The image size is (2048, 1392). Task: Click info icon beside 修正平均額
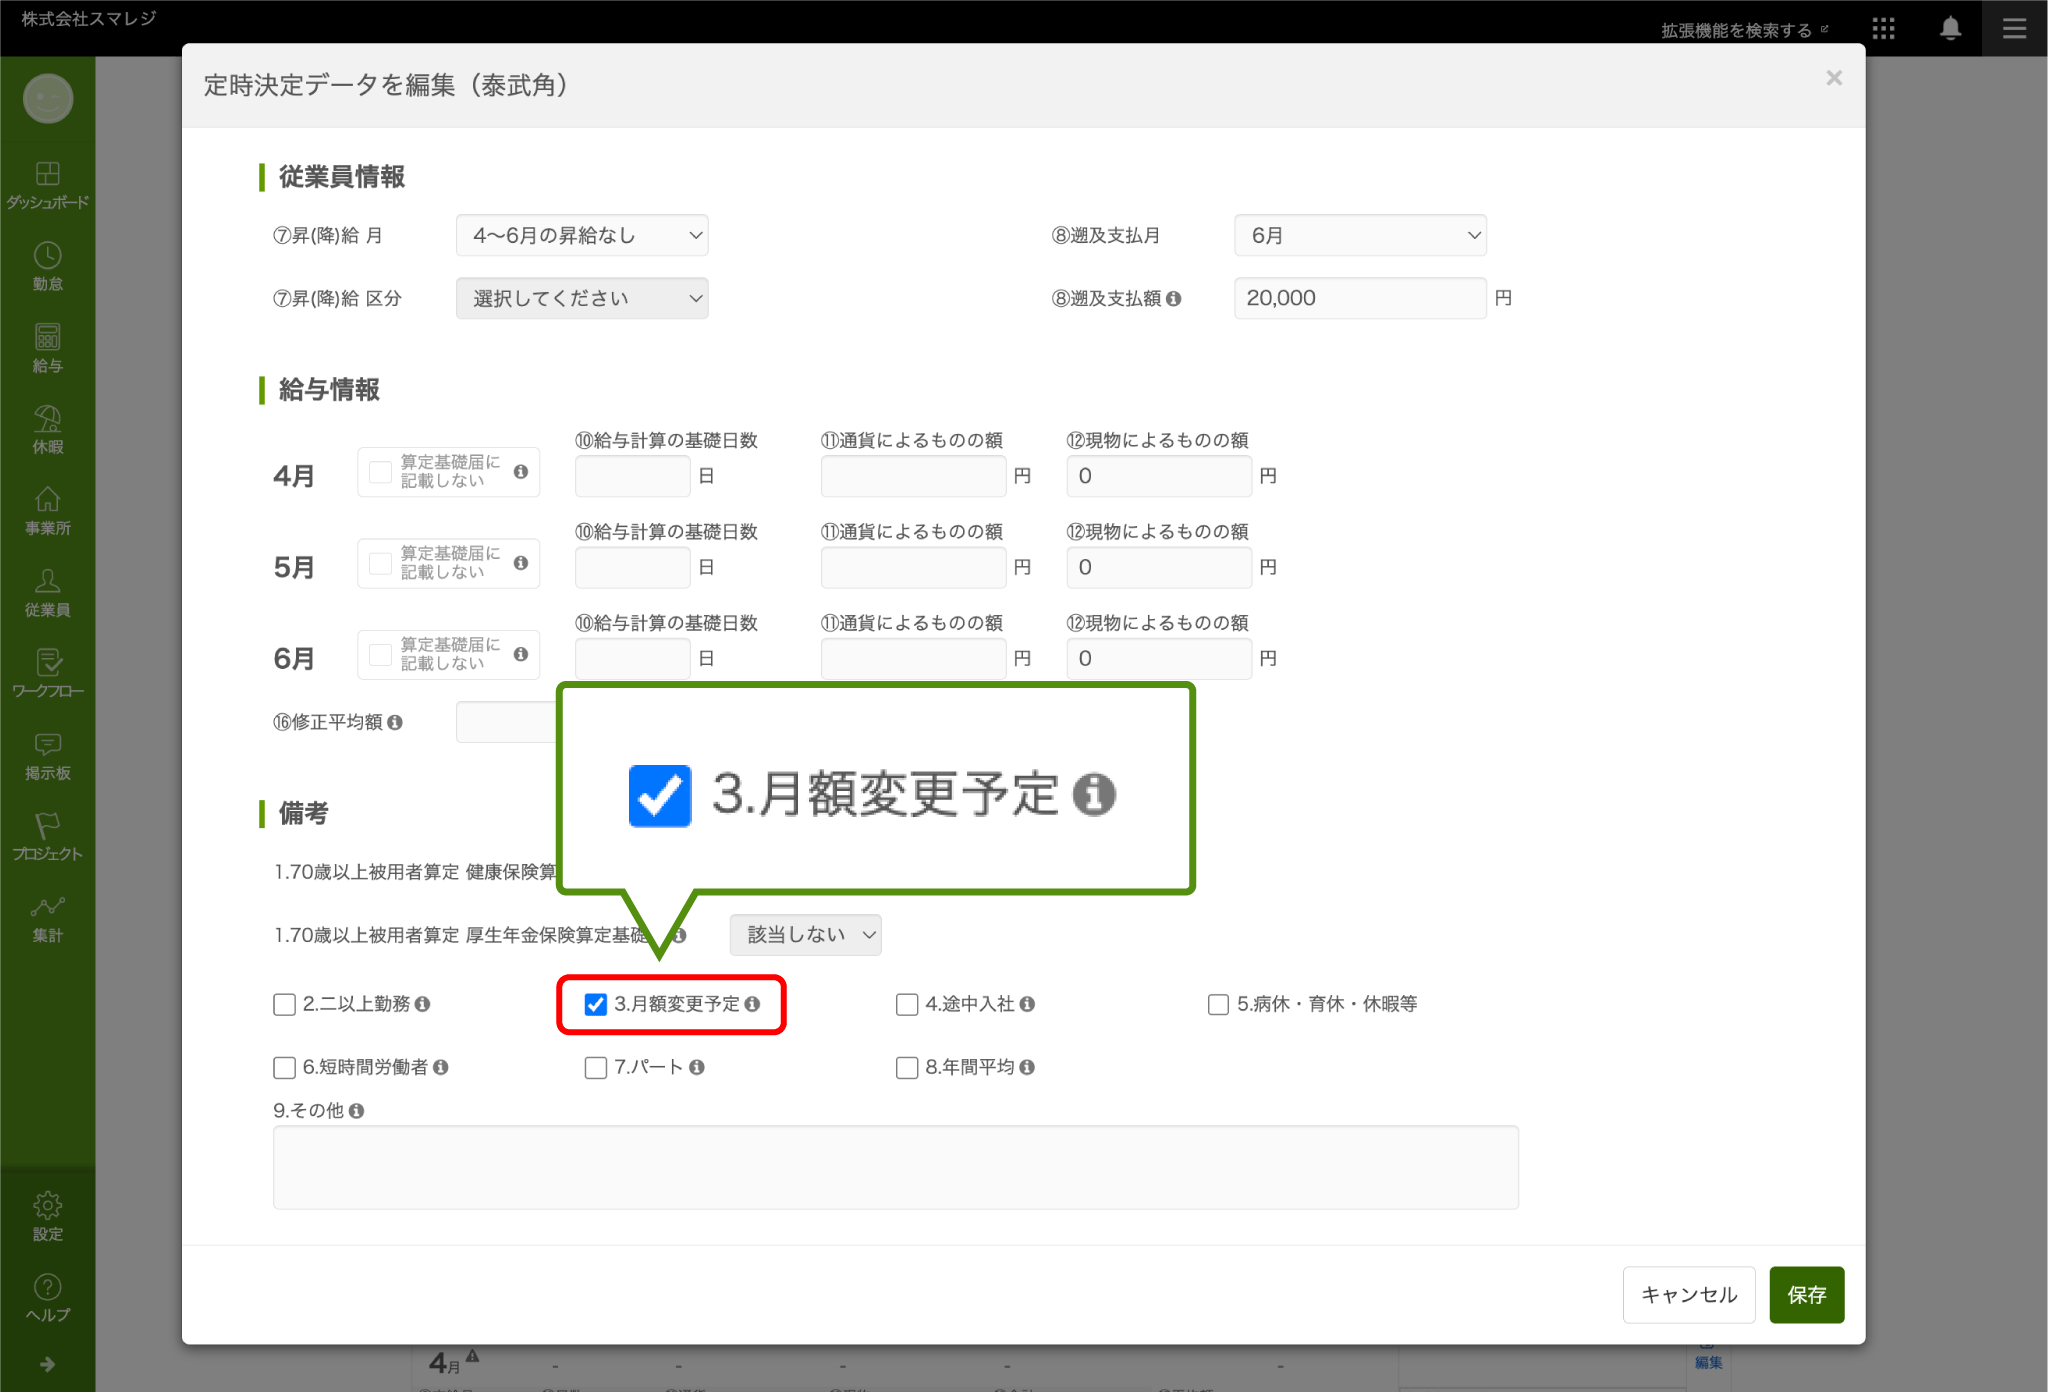pos(395,722)
